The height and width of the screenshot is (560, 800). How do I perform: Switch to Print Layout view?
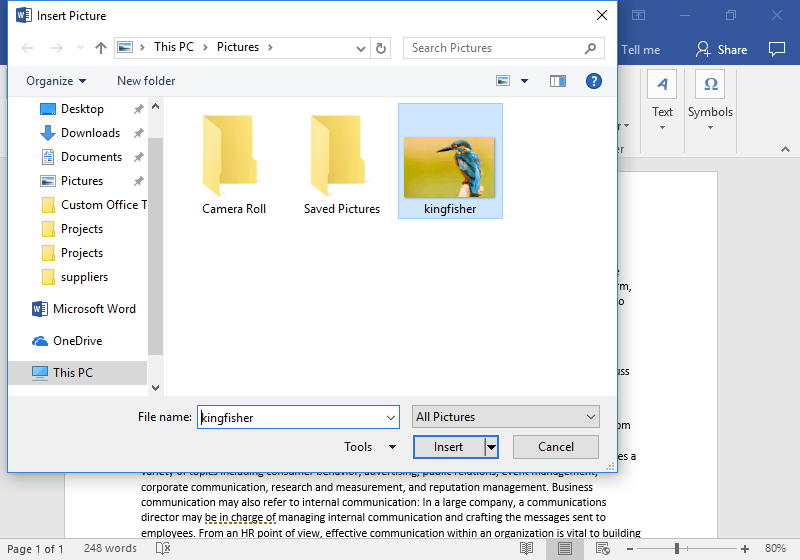click(565, 549)
